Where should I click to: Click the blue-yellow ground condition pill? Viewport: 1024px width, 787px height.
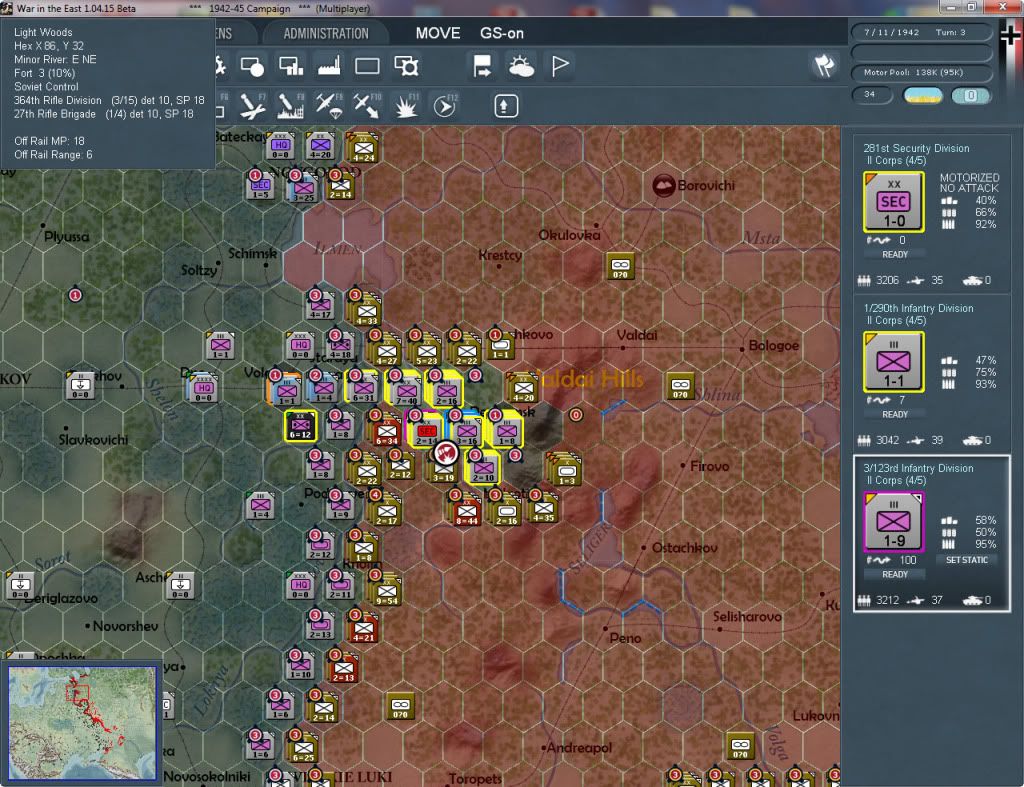[923, 95]
